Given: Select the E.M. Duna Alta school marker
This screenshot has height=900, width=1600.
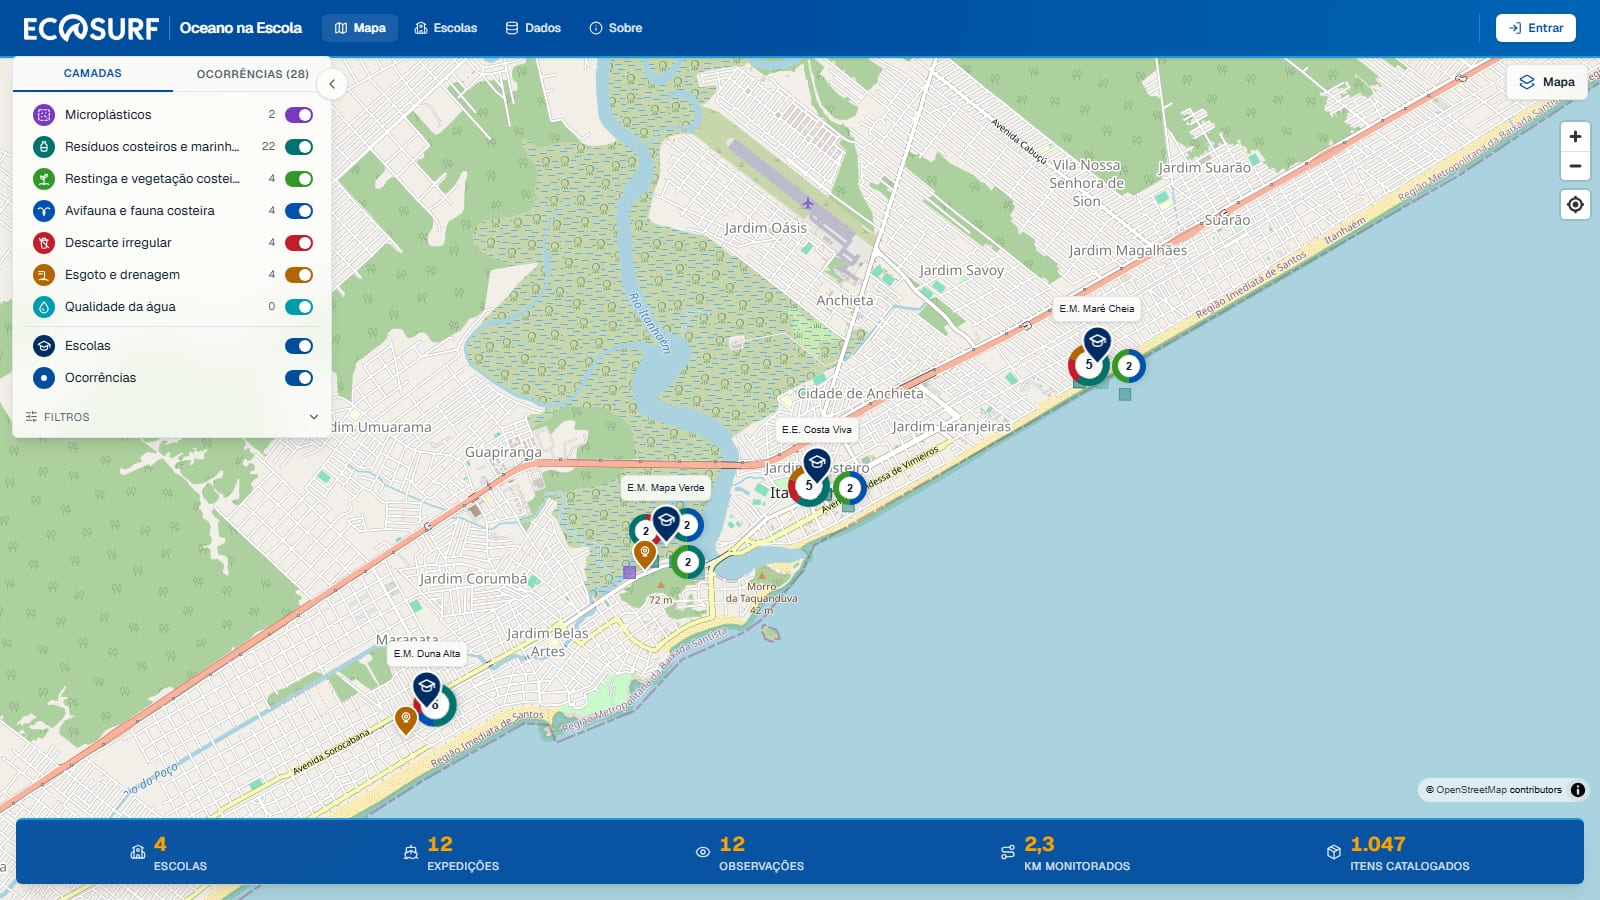Looking at the screenshot, I should click(427, 689).
